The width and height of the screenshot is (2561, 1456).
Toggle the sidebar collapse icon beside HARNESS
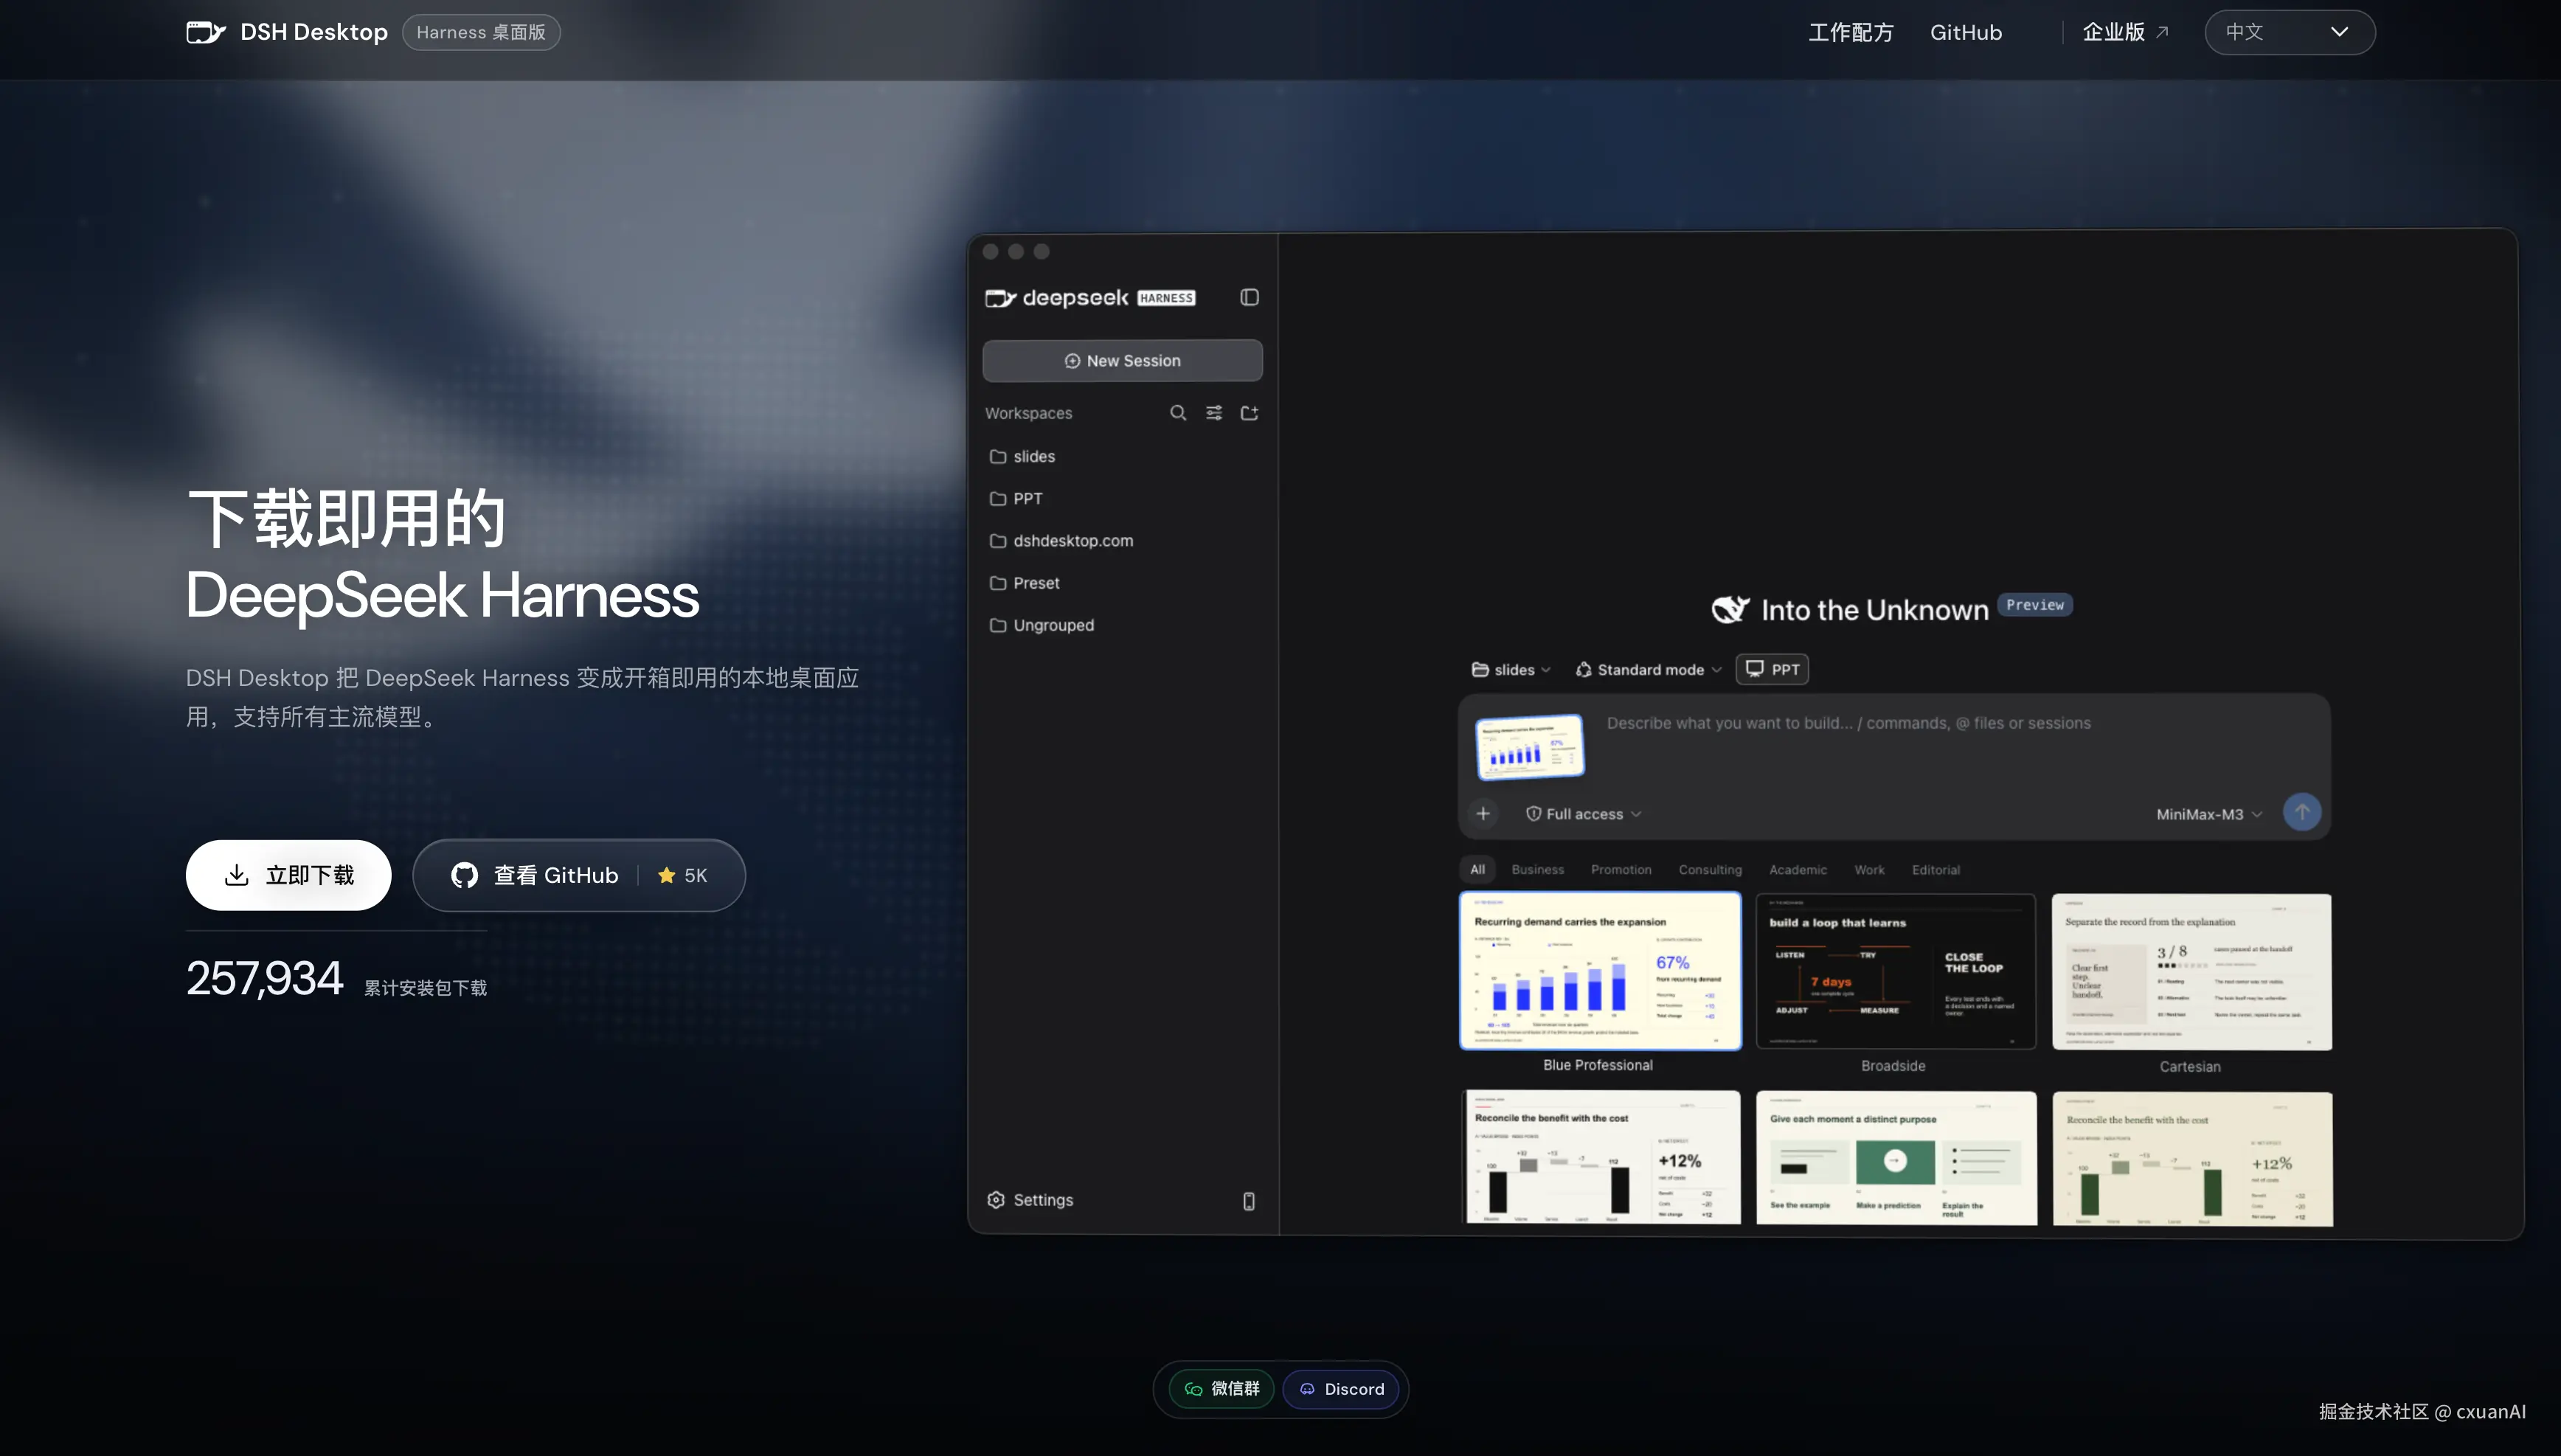[1249, 297]
